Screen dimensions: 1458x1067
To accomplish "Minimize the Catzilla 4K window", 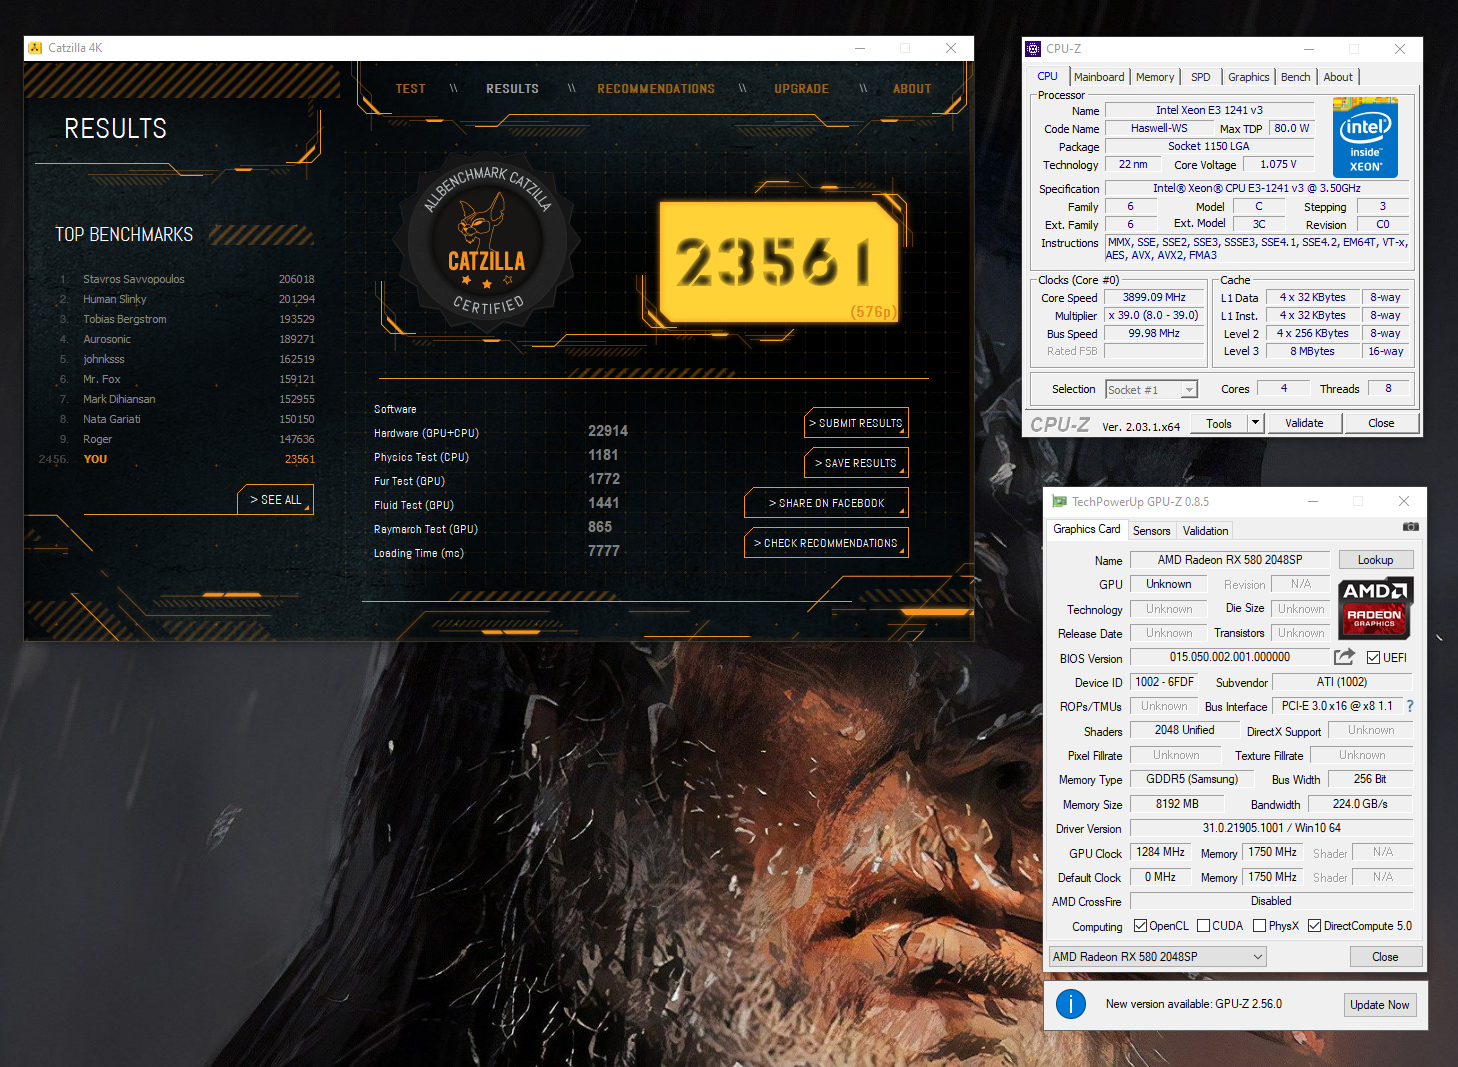I will pos(860,48).
